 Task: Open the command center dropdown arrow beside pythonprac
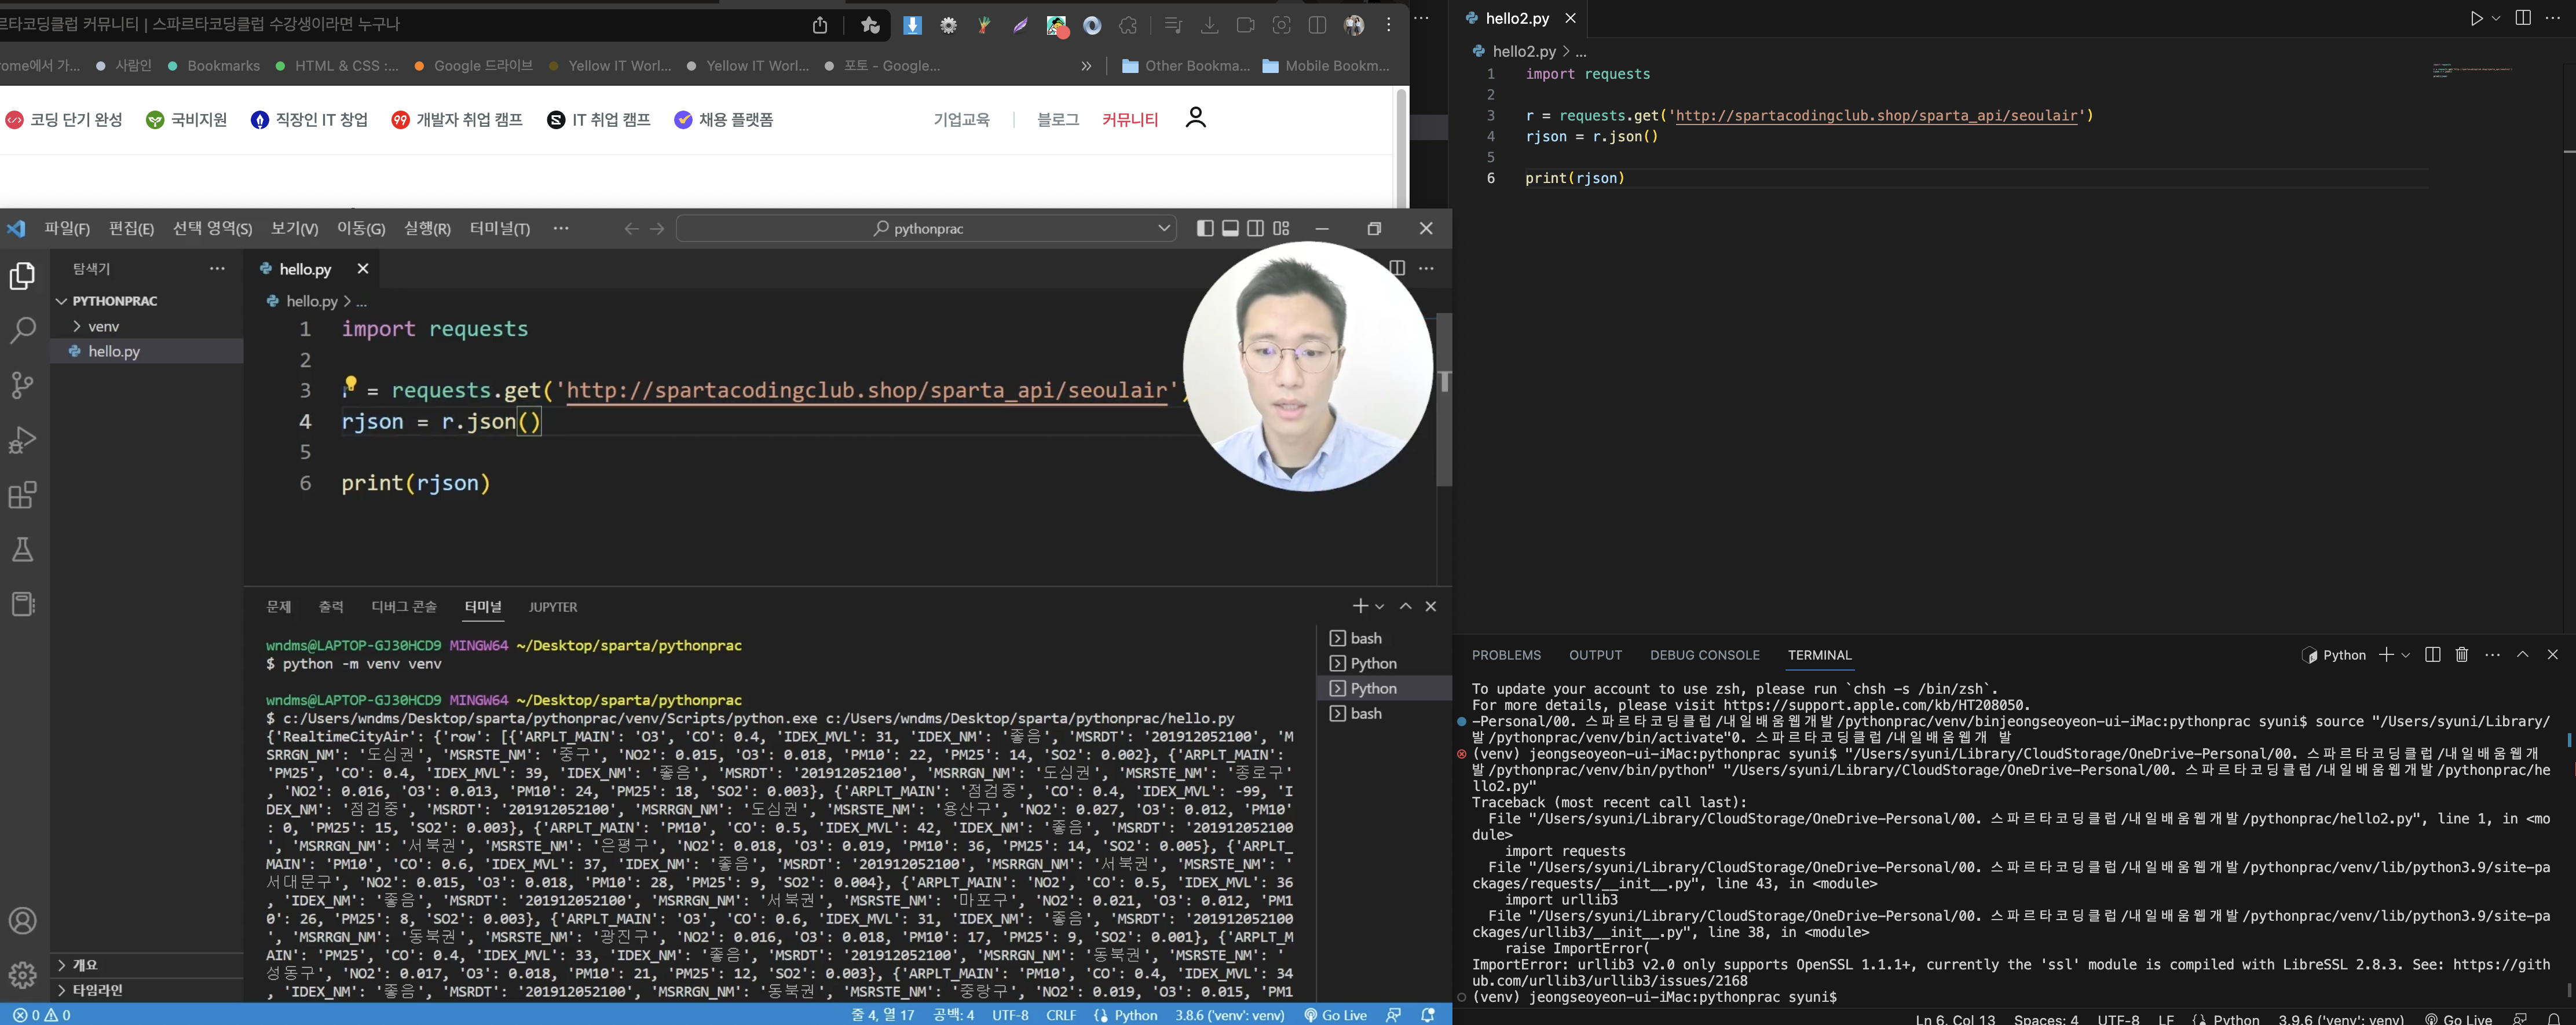[1164, 228]
